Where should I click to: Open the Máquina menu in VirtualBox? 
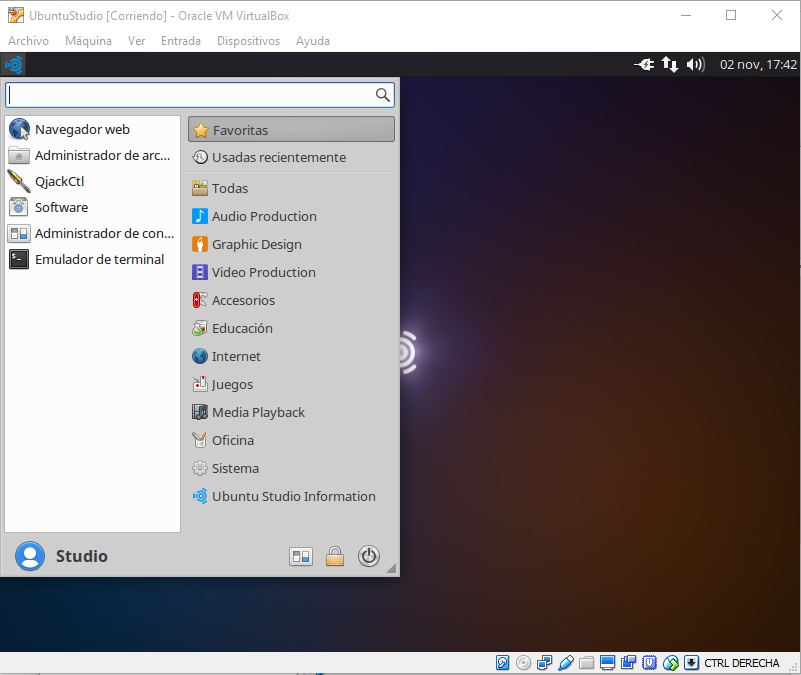tap(88, 41)
